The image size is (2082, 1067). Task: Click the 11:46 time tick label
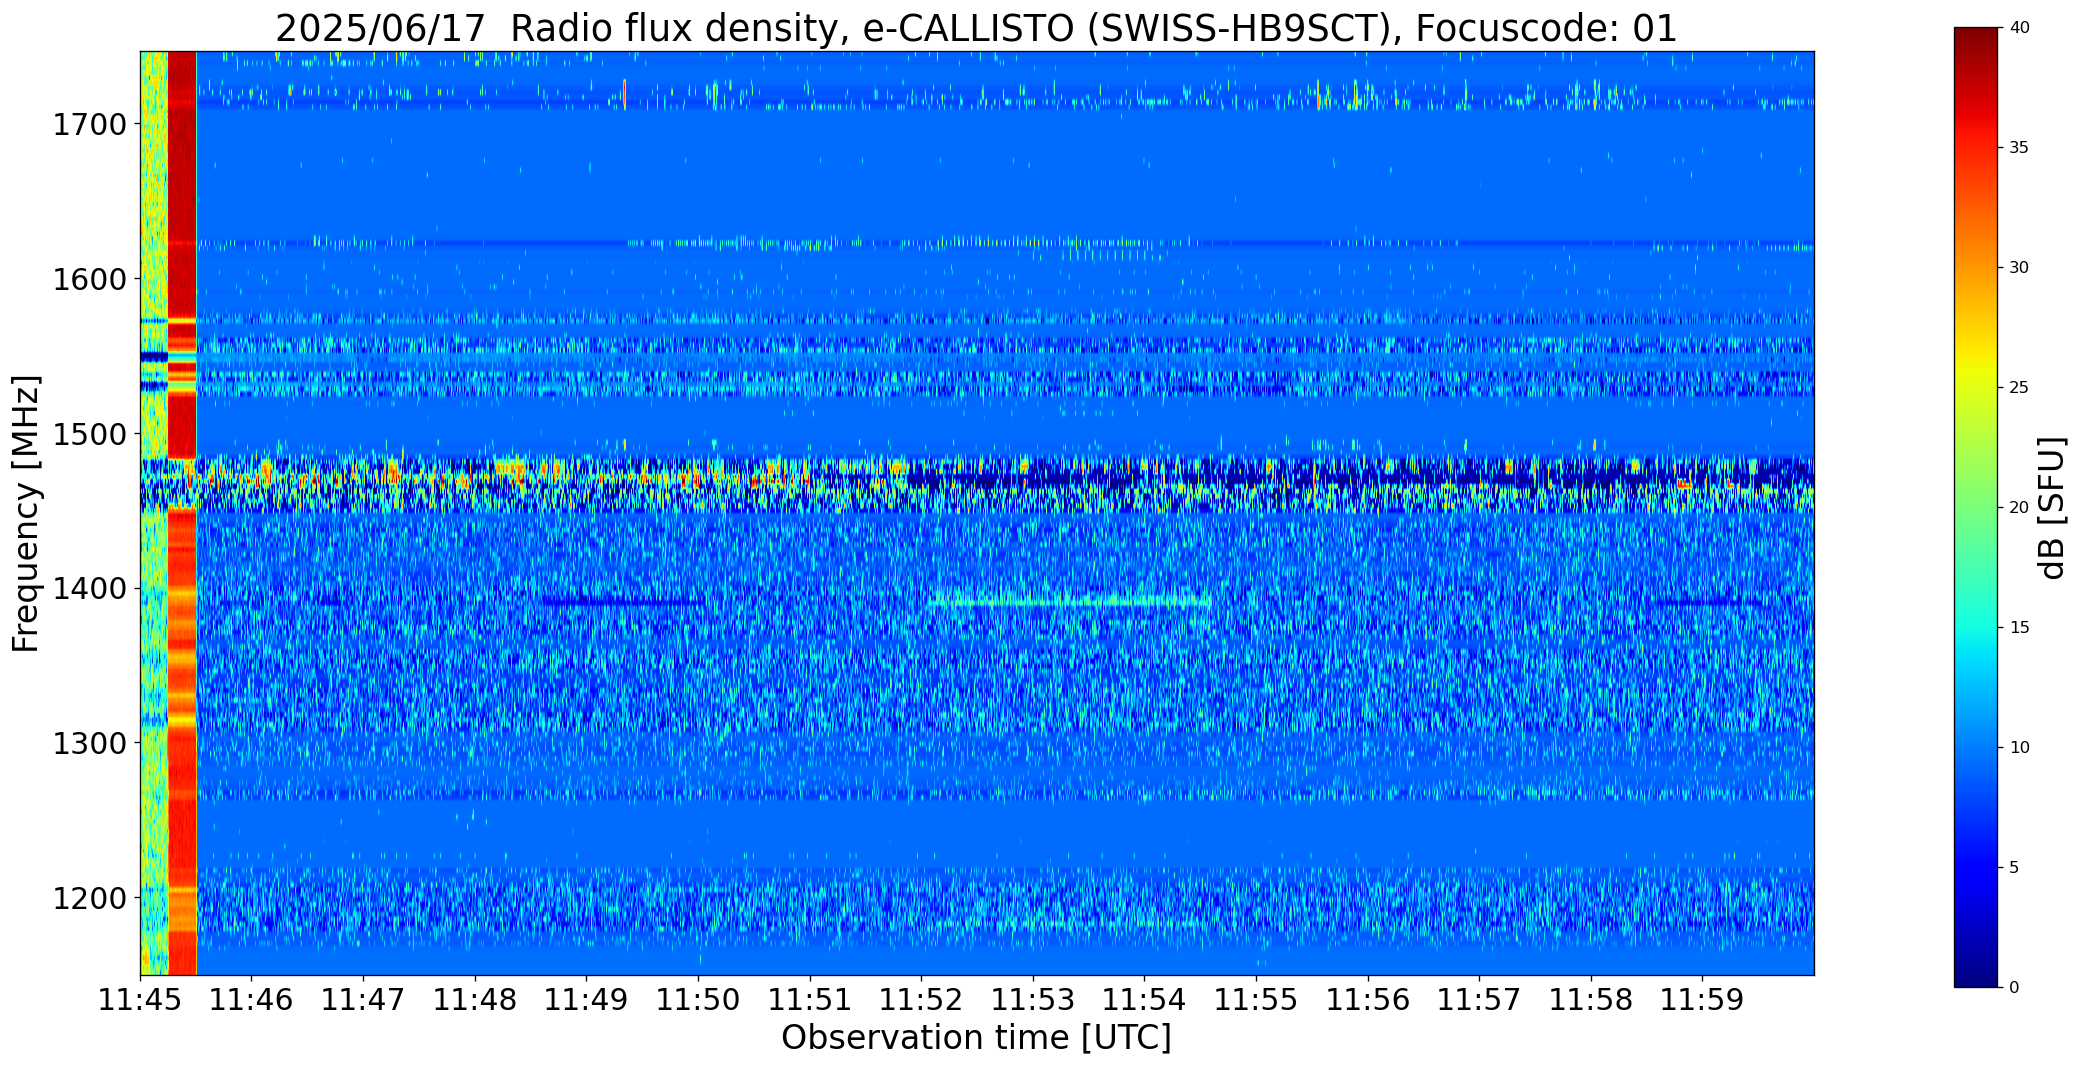click(x=252, y=1000)
